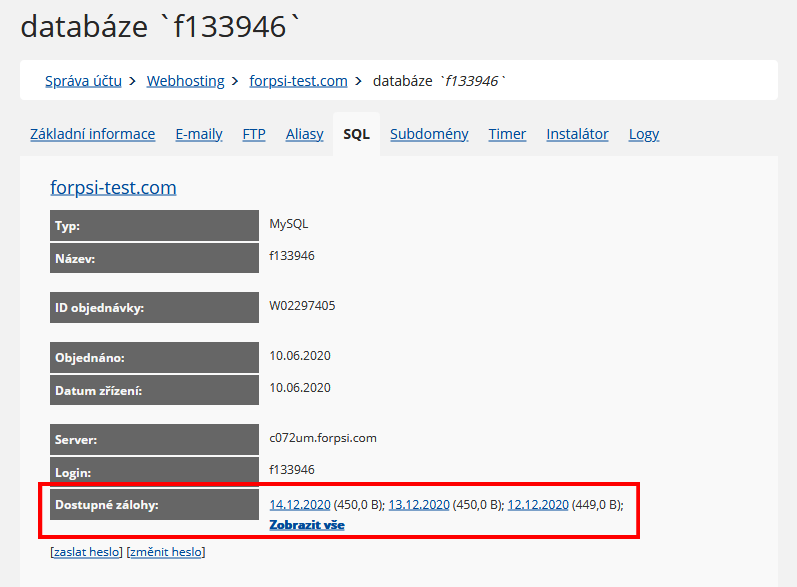This screenshot has height=587, width=797.
Task: Open the Timer tab
Action: coord(507,134)
